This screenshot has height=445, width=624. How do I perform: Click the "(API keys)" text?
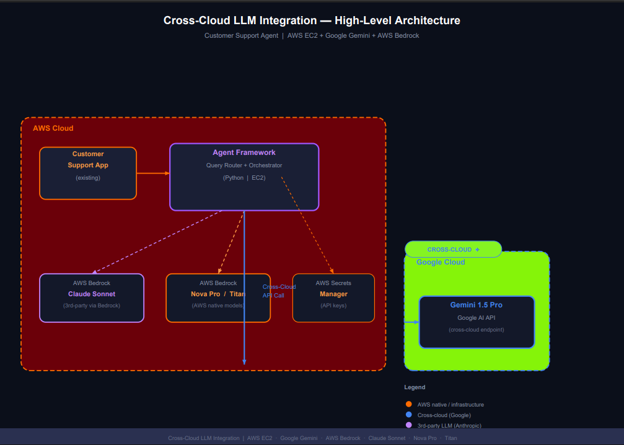333,306
